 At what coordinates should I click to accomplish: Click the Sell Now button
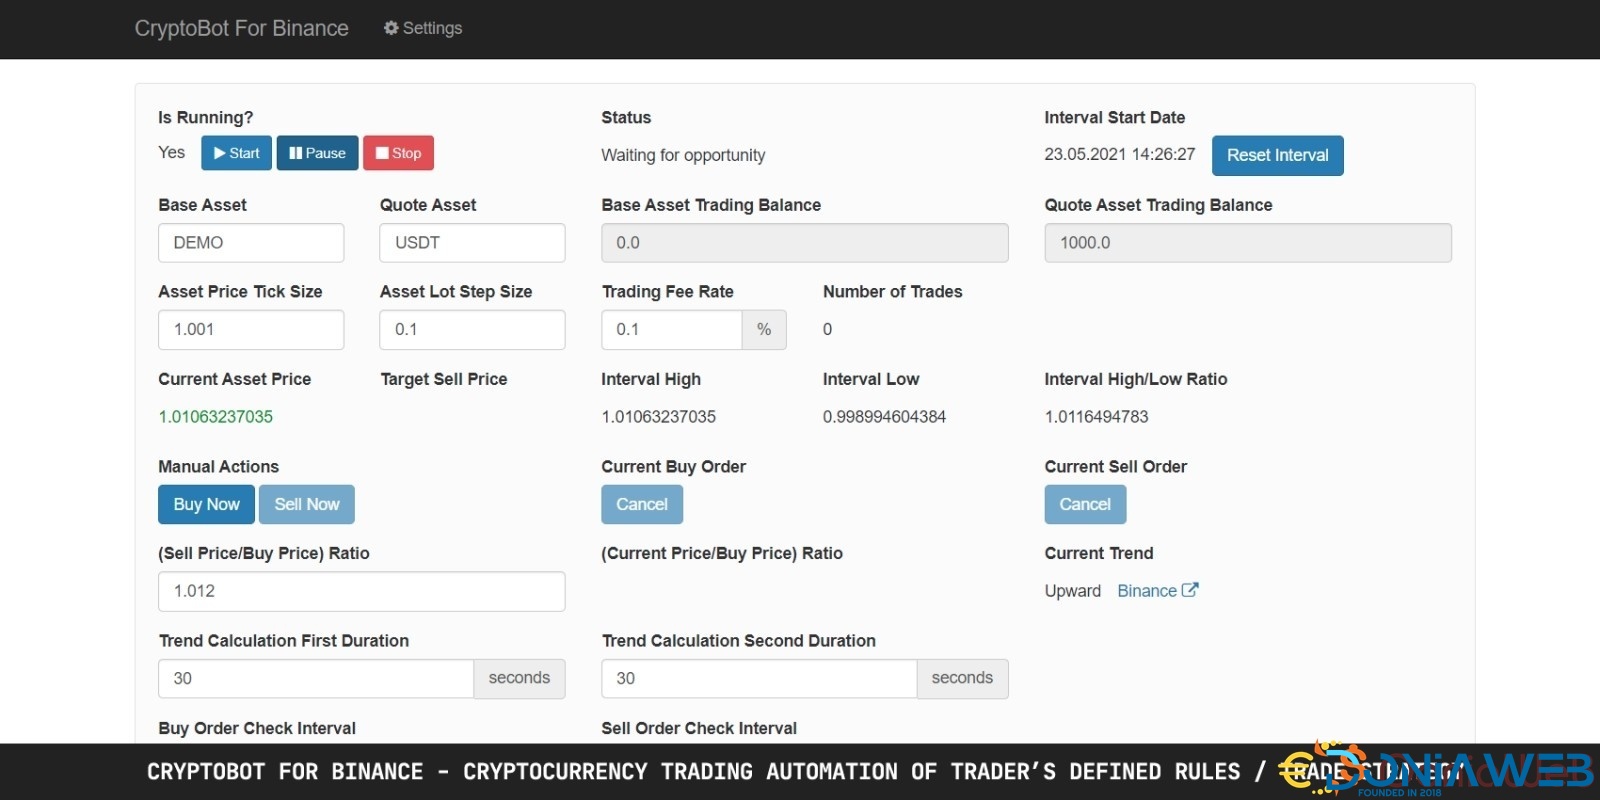click(307, 504)
